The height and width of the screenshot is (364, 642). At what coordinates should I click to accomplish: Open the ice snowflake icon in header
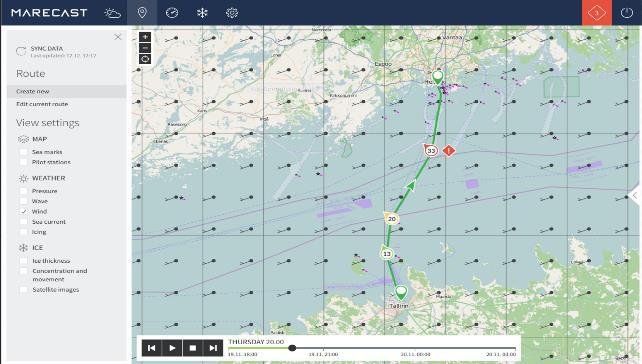tap(202, 13)
